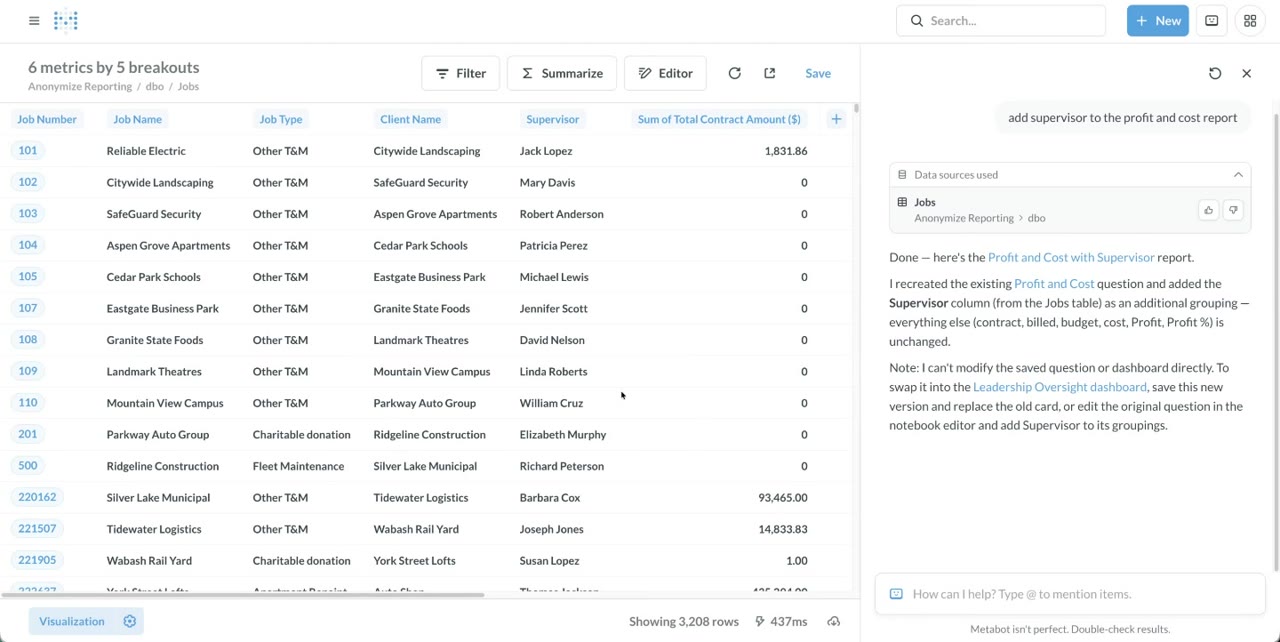Open Job Type column header menu
Viewport: 1280px width, 642px height.
pyautogui.click(x=280, y=119)
